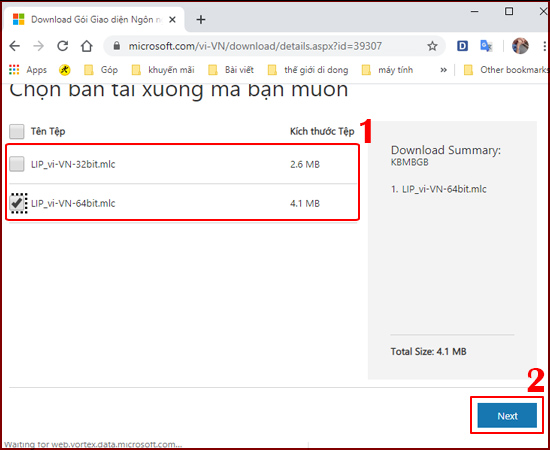The height and width of the screenshot is (450, 550).
Task: Maximize the Chrome window
Action: pyautogui.click(x=509, y=12)
